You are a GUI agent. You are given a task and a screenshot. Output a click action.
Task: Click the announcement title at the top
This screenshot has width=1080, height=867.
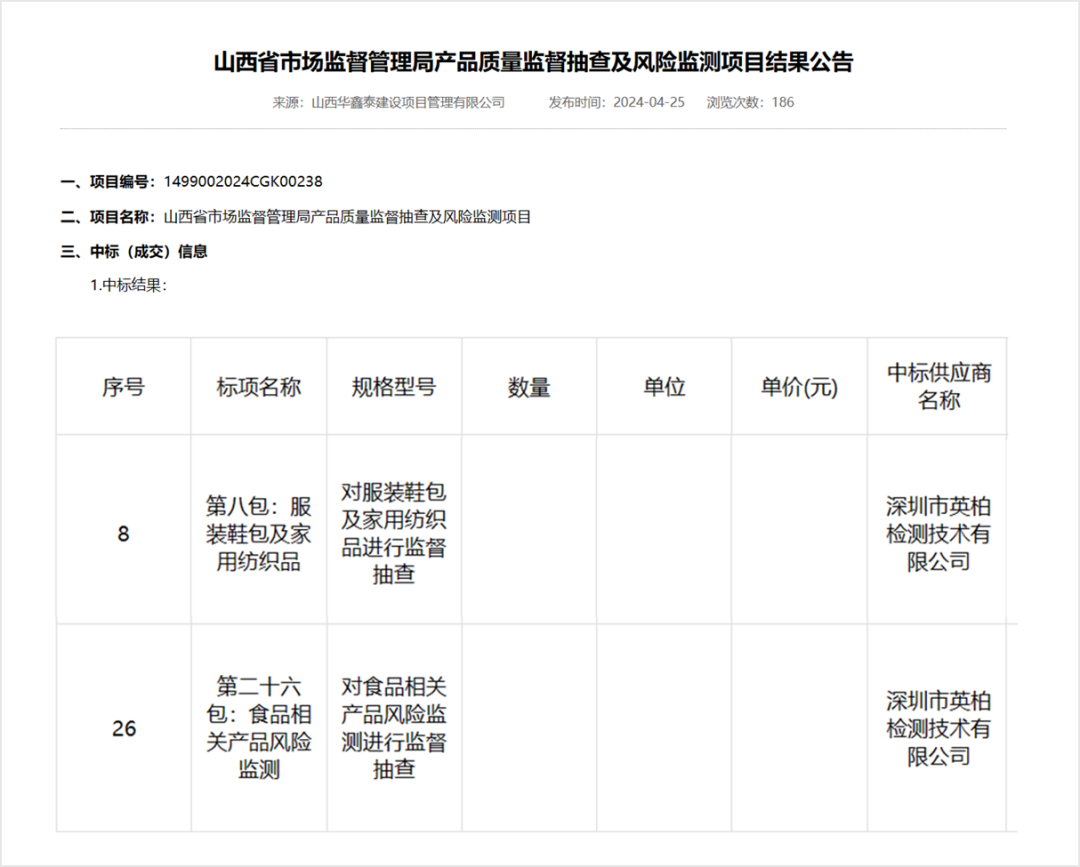pyautogui.click(x=533, y=62)
